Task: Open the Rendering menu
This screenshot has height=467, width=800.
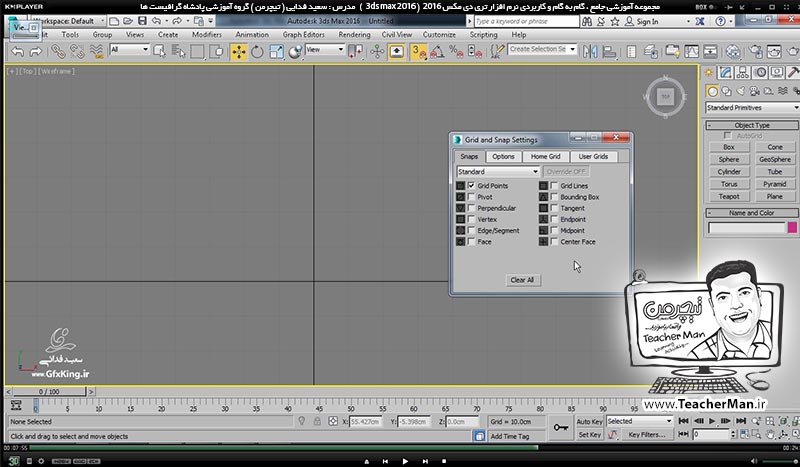Action: pyautogui.click(x=354, y=35)
